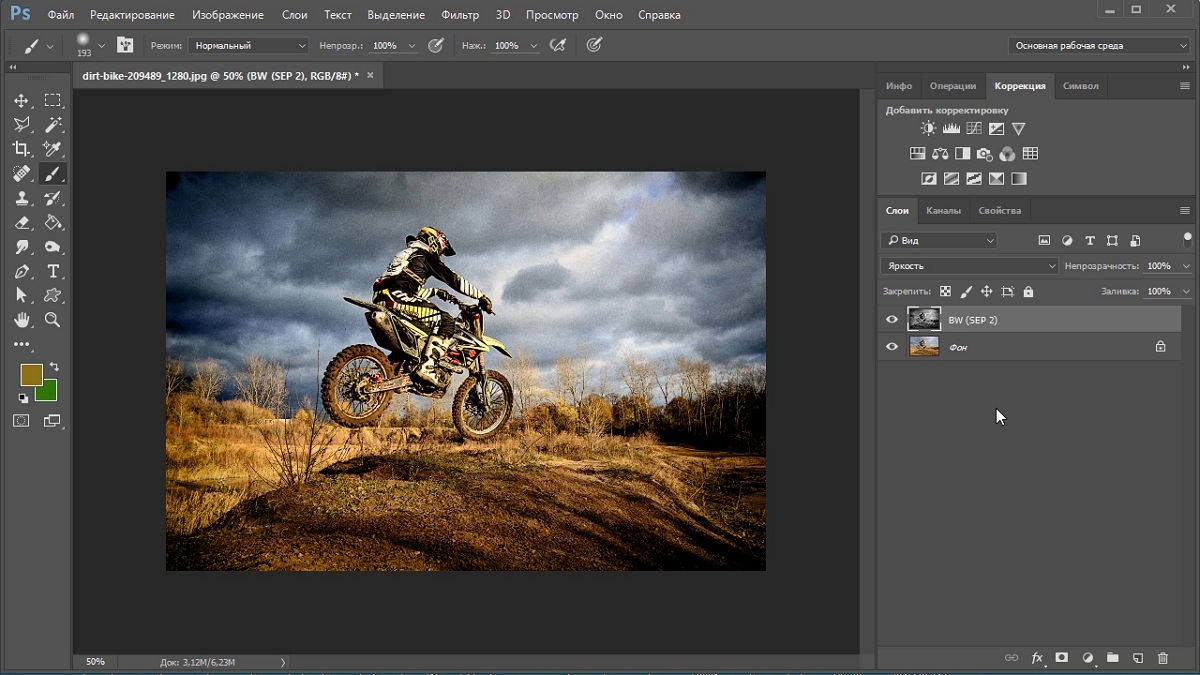Switch to the Операции tab
The image size is (1200, 675).
click(x=952, y=86)
